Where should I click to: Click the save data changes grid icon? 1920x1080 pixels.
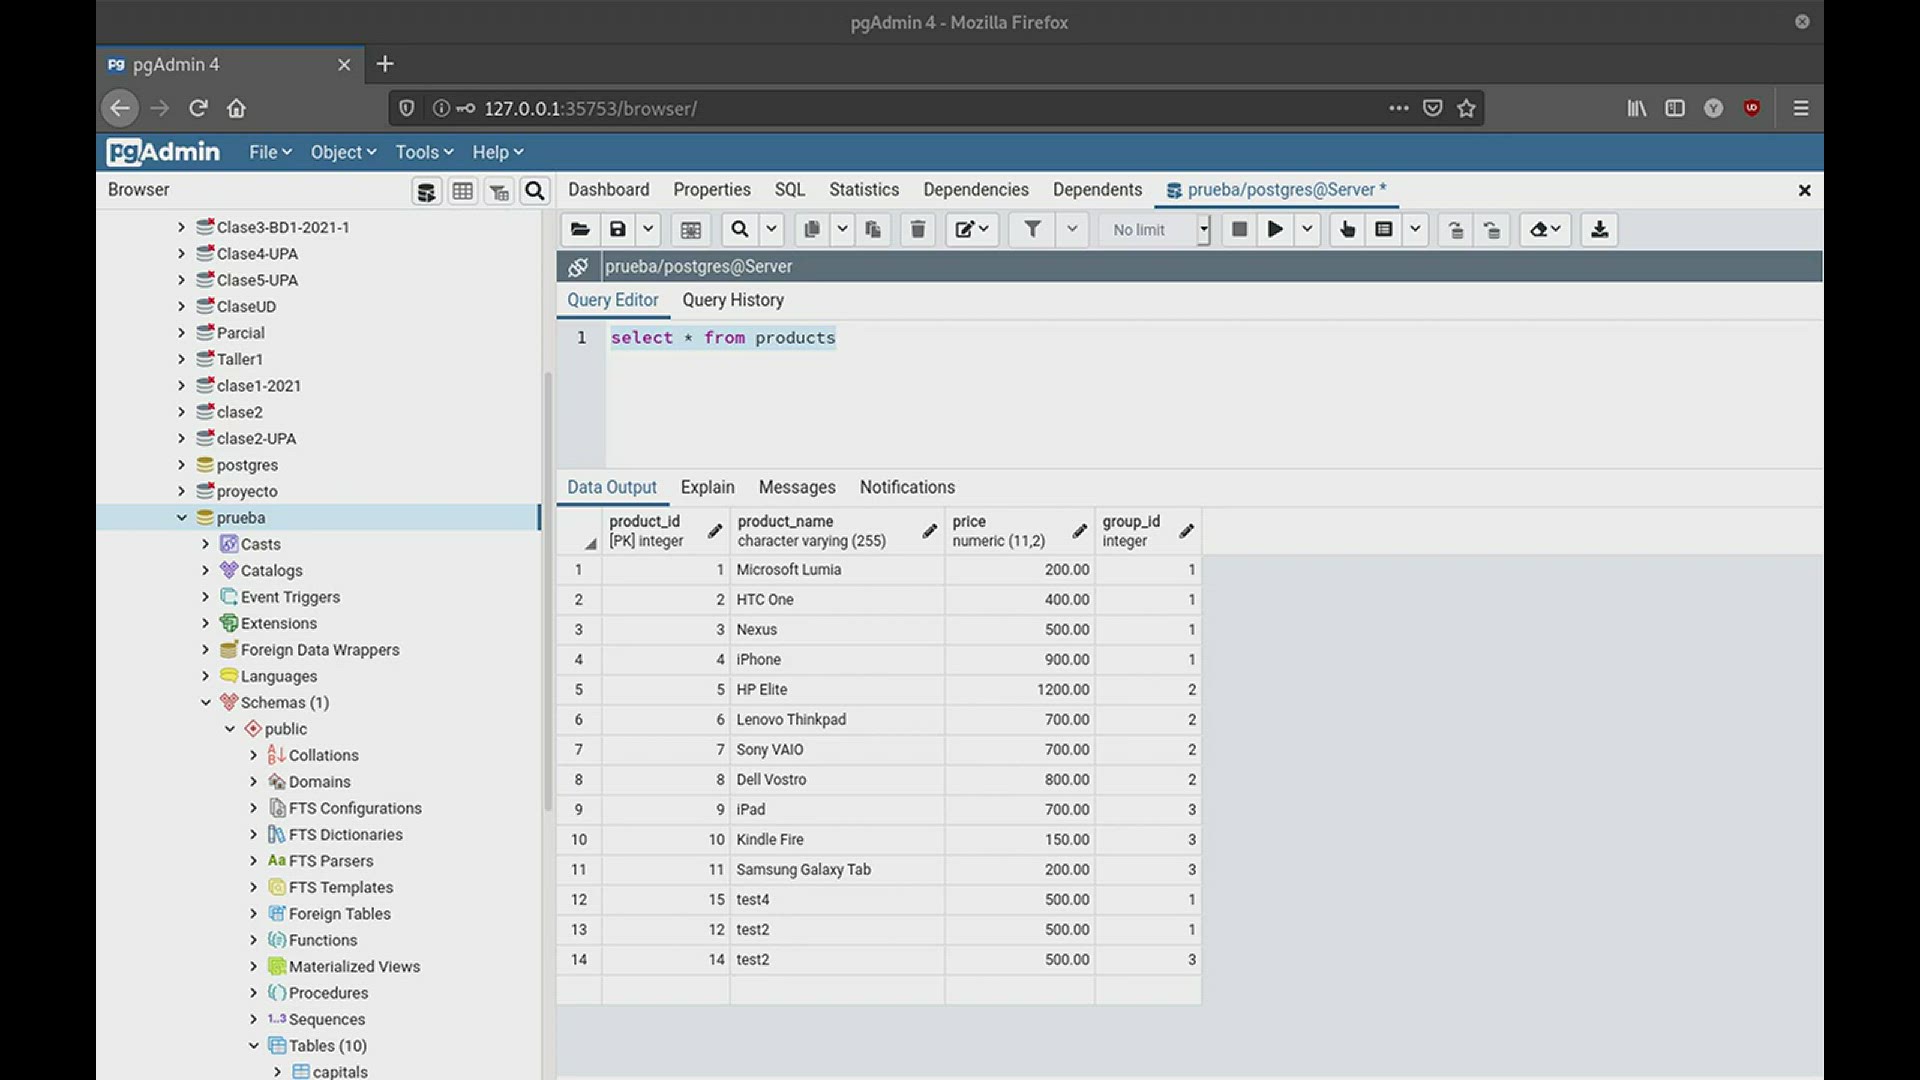[691, 230]
